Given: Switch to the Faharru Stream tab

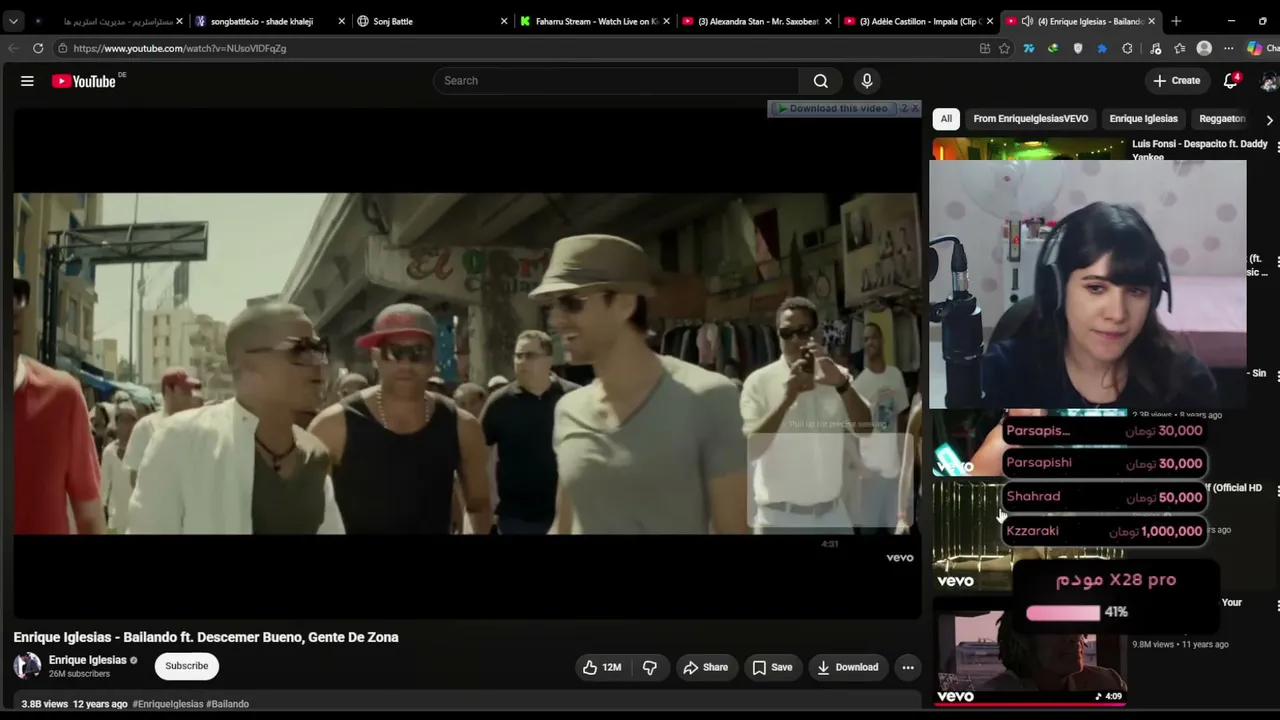Looking at the screenshot, I should 594,21.
